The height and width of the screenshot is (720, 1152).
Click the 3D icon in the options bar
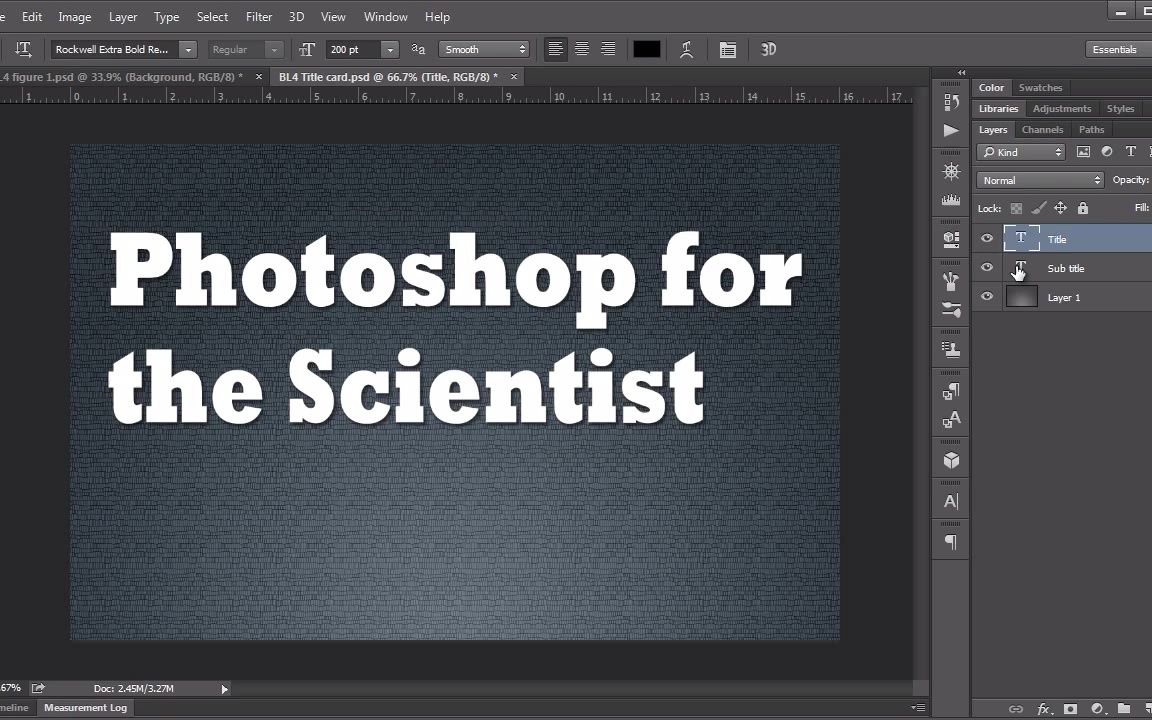click(768, 49)
